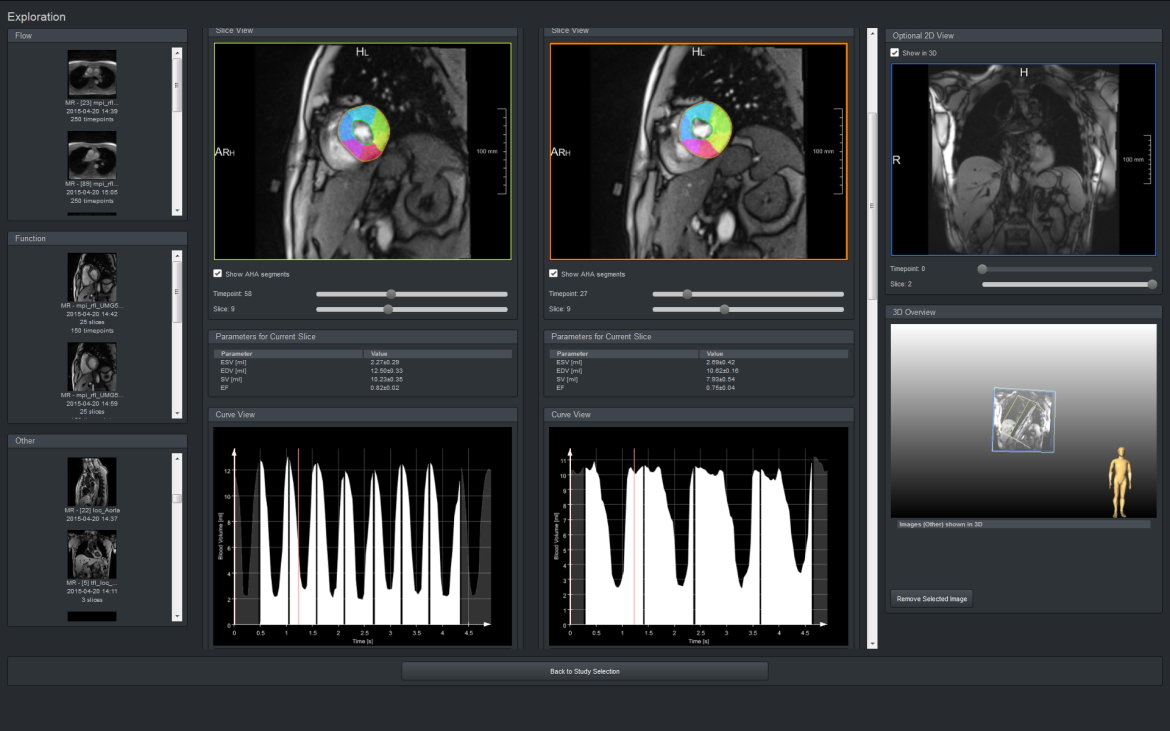Select the loc_Aorta image thumbnail
The width and height of the screenshot is (1170, 731).
[92, 481]
